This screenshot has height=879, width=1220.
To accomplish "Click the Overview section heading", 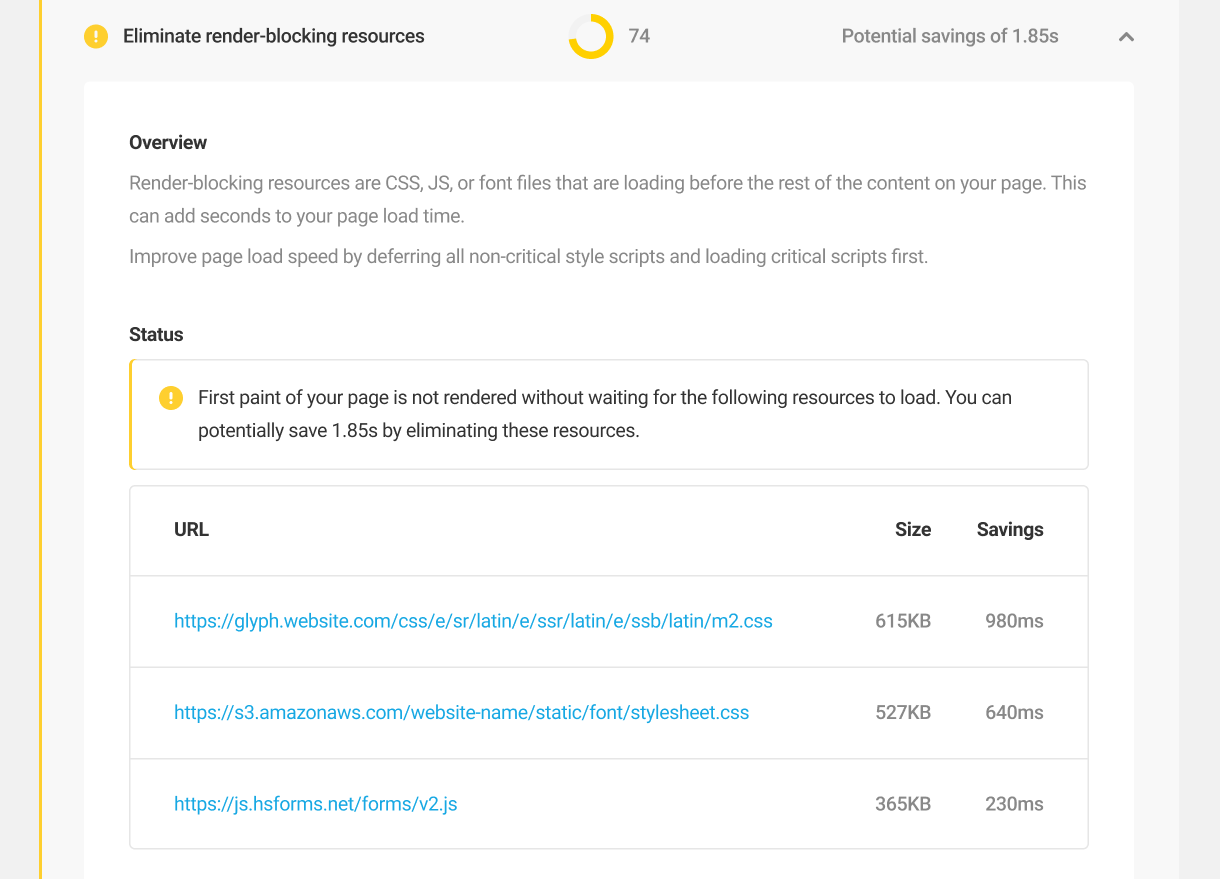I will tap(167, 142).
